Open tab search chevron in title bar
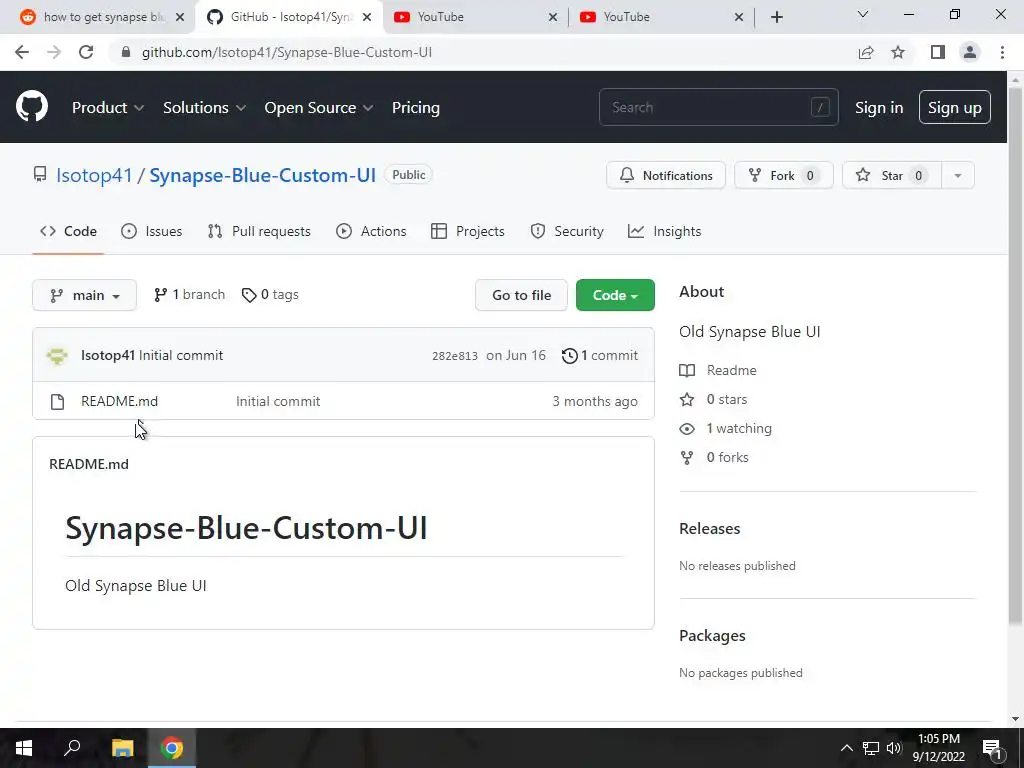This screenshot has width=1024, height=768. click(x=863, y=14)
